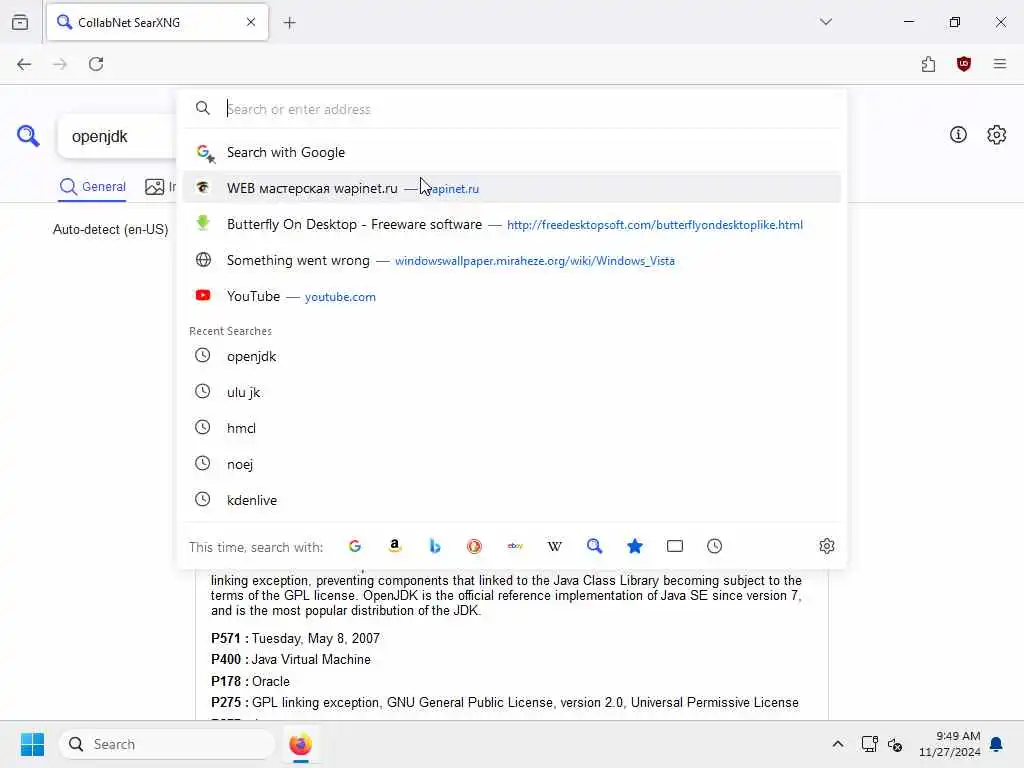Screen dimensions: 1024x768
Task: Open uBlock Origin extension icon
Action: 963,64
